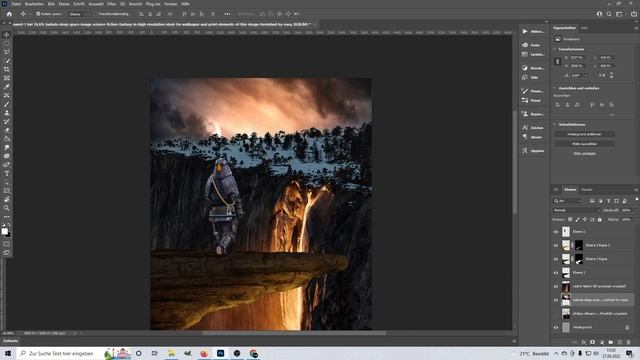Open the Glyphen collapsed panel
Viewport: 640px width, 360px height.
point(533,151)
